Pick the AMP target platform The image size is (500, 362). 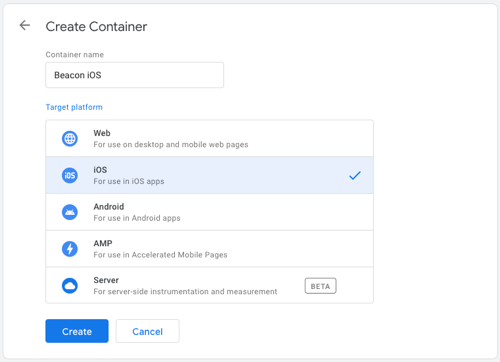click(x=209, y=249)
